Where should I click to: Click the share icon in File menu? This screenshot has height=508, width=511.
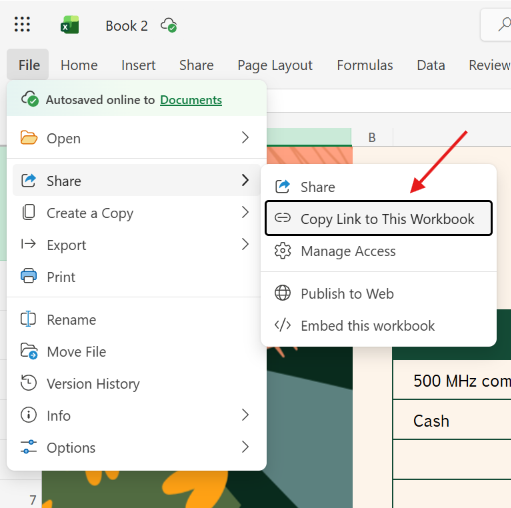[x=29, y=180]
